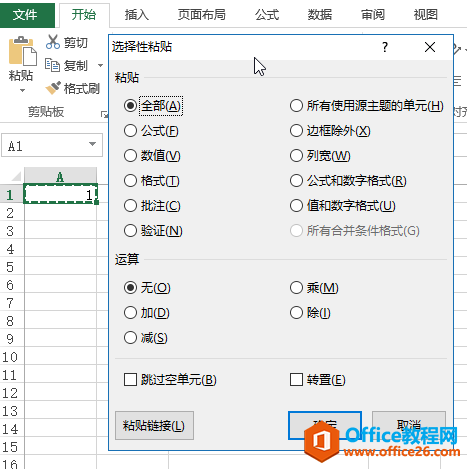This screenshot has width=467, height=469.
Task: Choose 所有使用源主题的单元(H) option
Action: pos(367,106)
